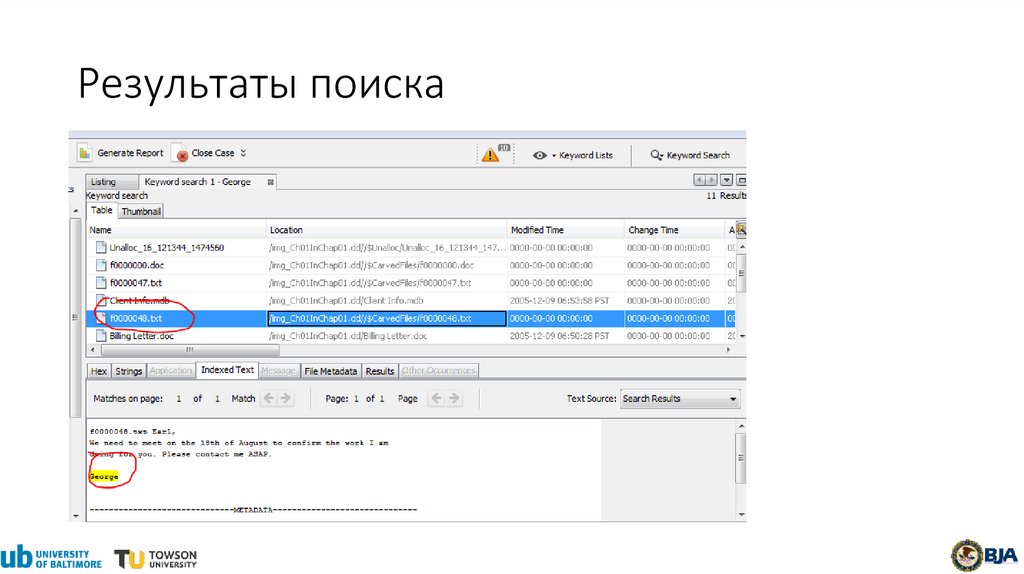Sort by the Name column header
Screen dimensions: 1024x574
176,230
